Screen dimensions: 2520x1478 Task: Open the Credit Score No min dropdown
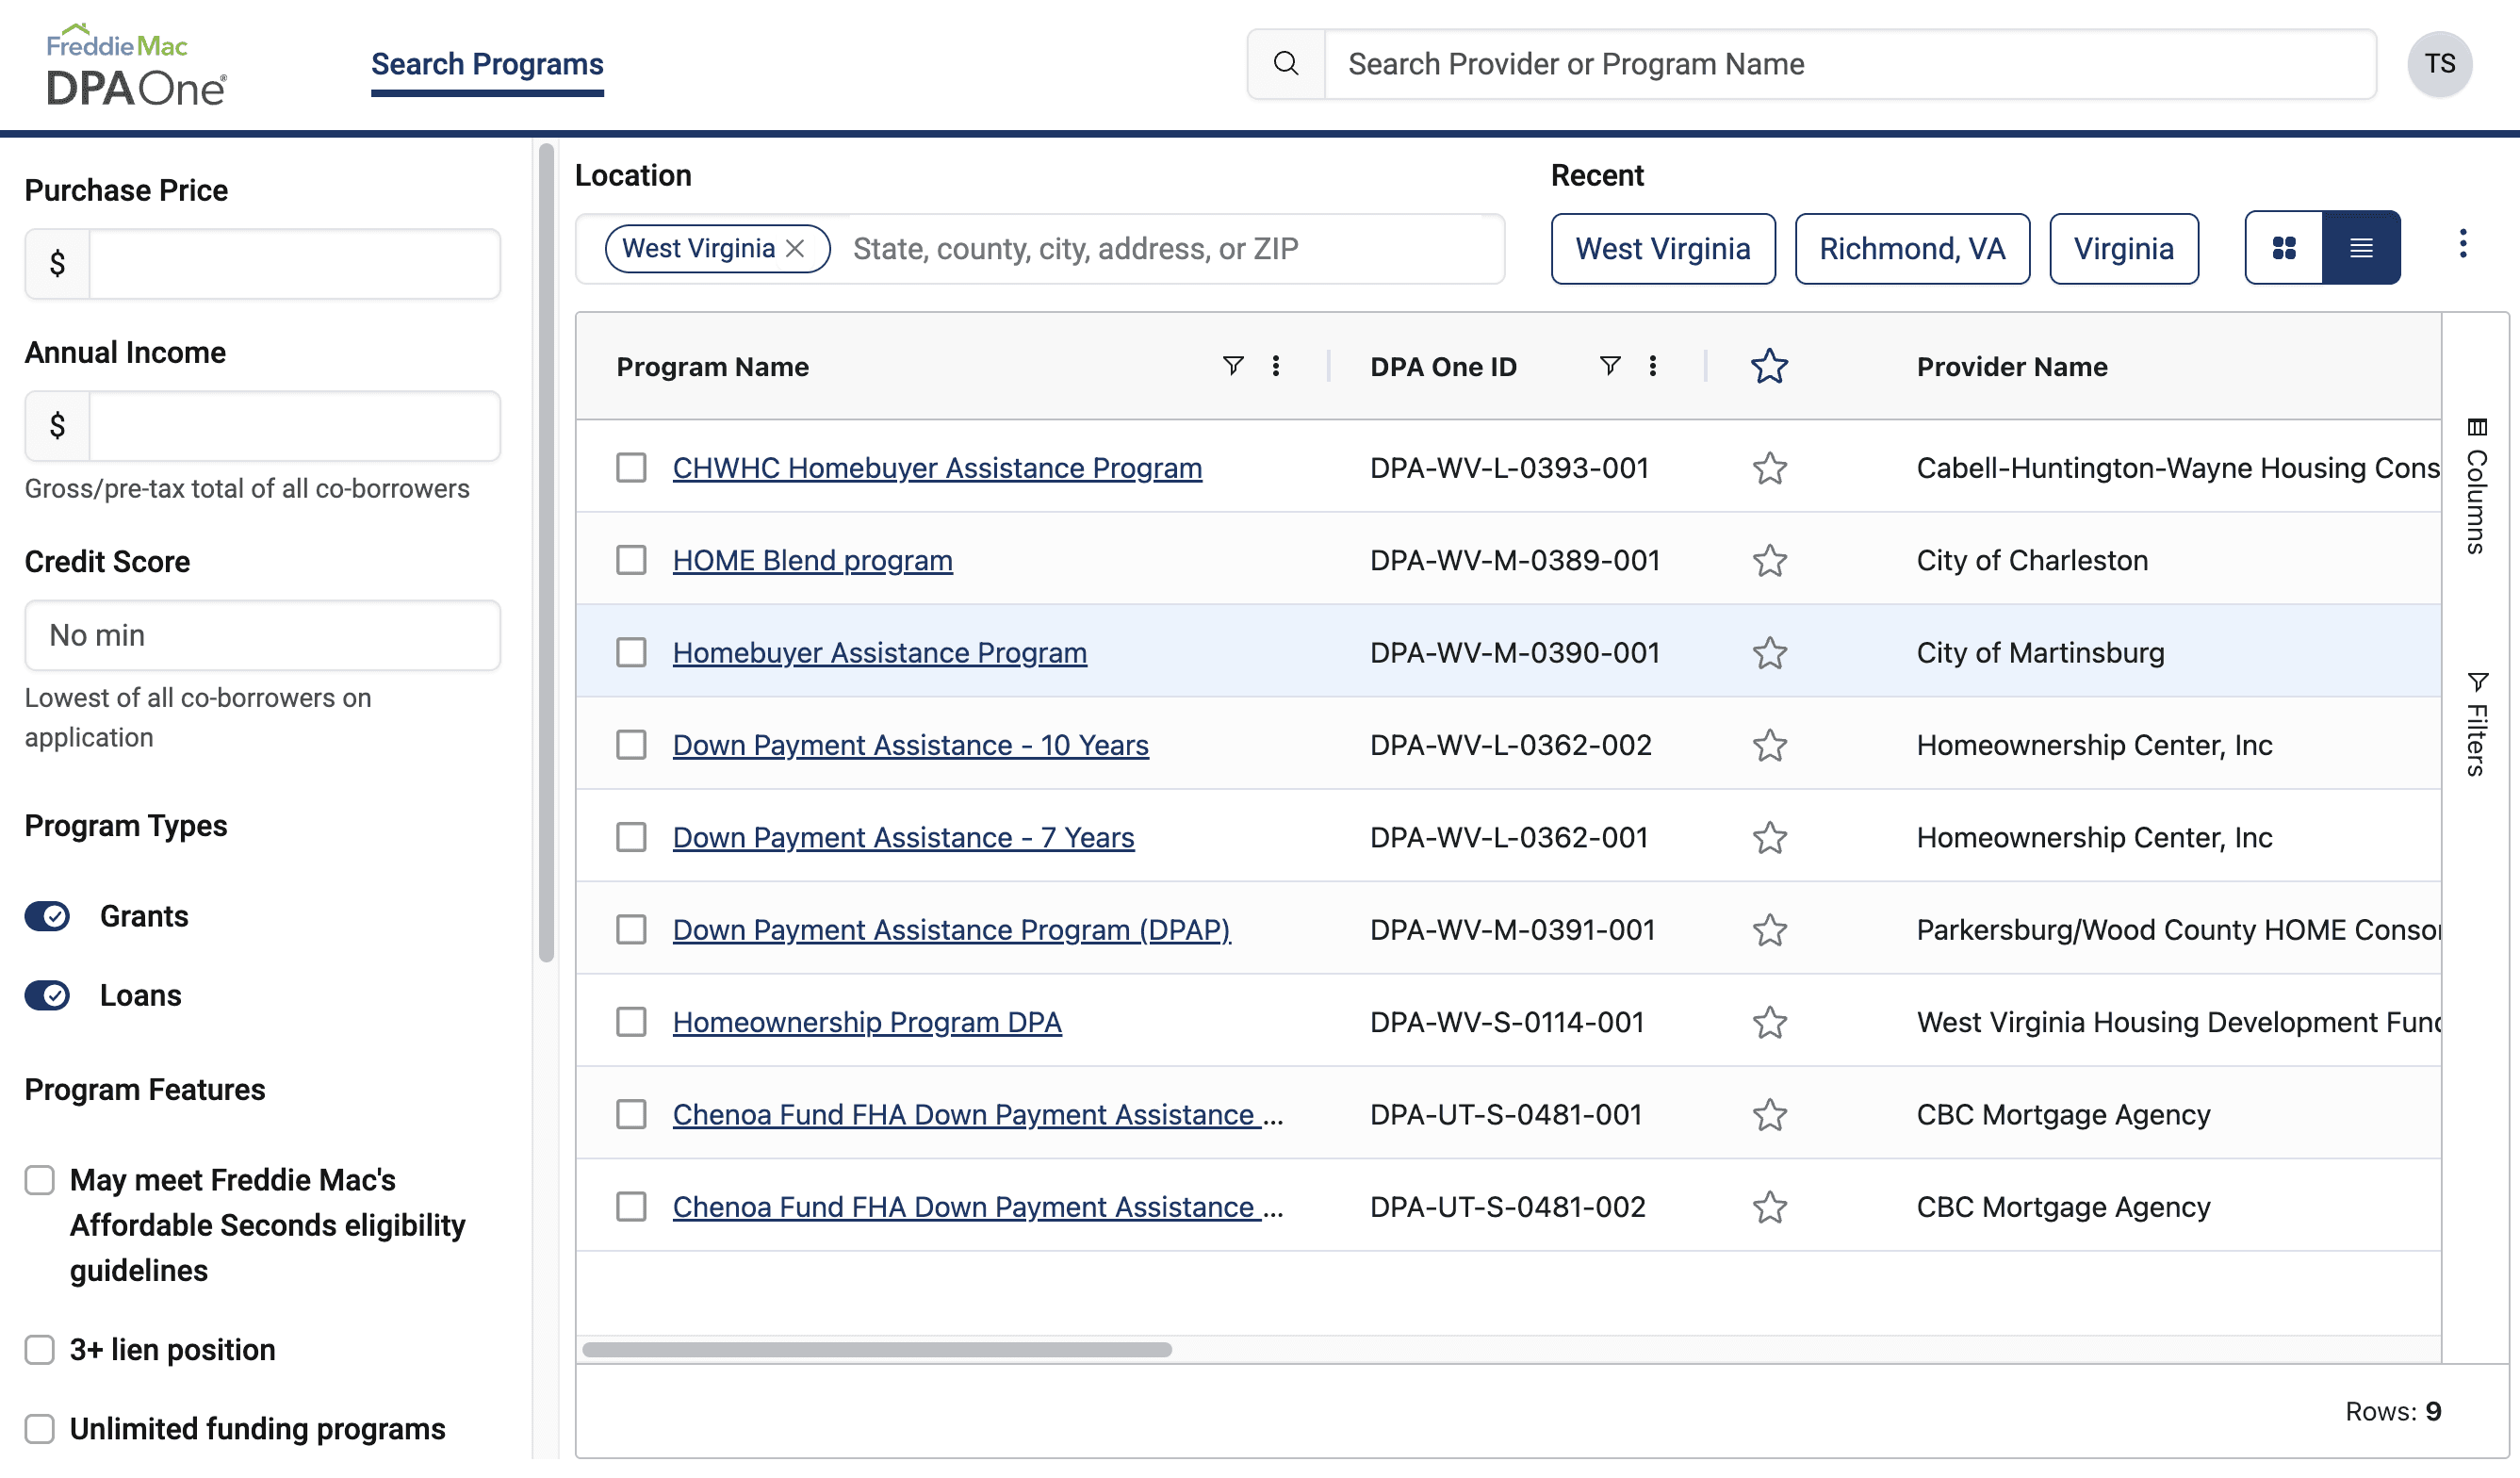pyautogui.click(x=262, y=636)
